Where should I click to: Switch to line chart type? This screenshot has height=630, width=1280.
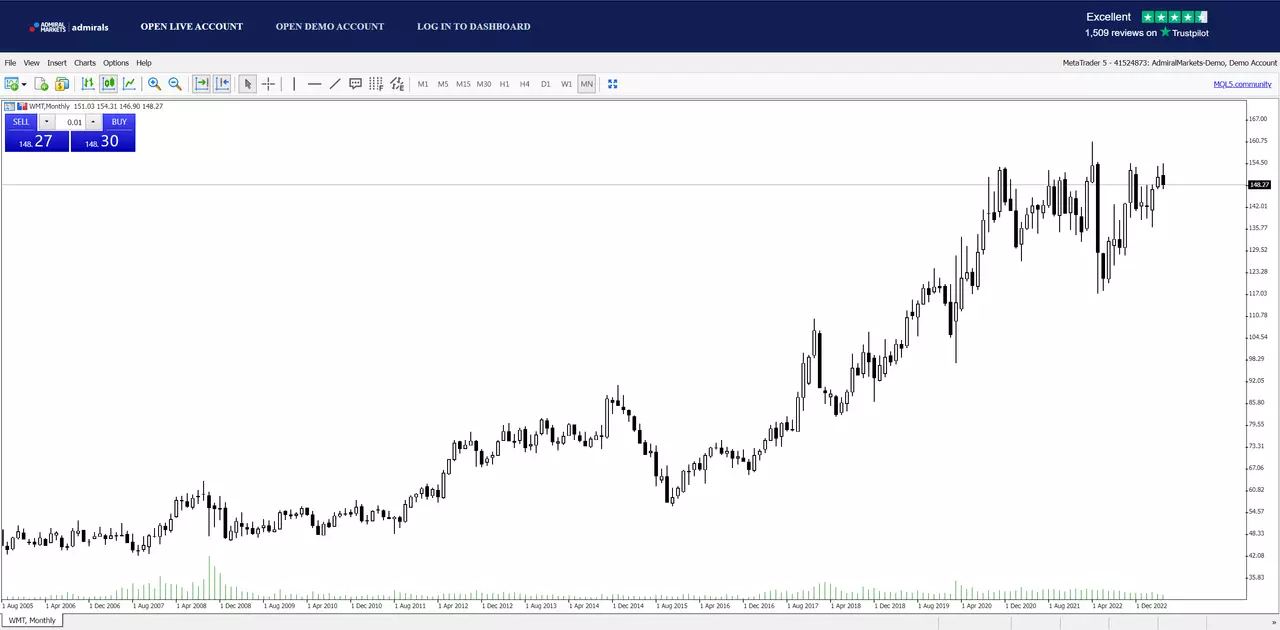(x=129, y=84)
